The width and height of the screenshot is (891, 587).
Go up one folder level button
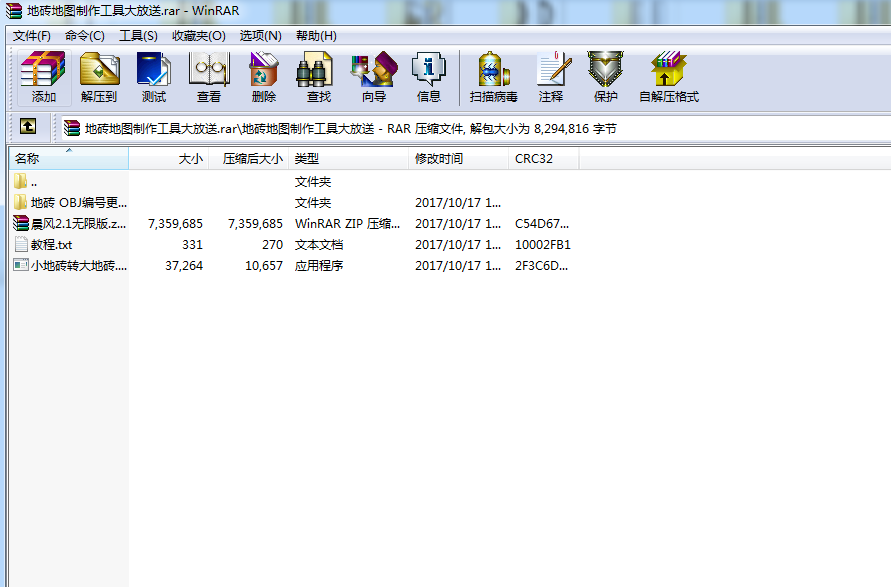[28, 127]
